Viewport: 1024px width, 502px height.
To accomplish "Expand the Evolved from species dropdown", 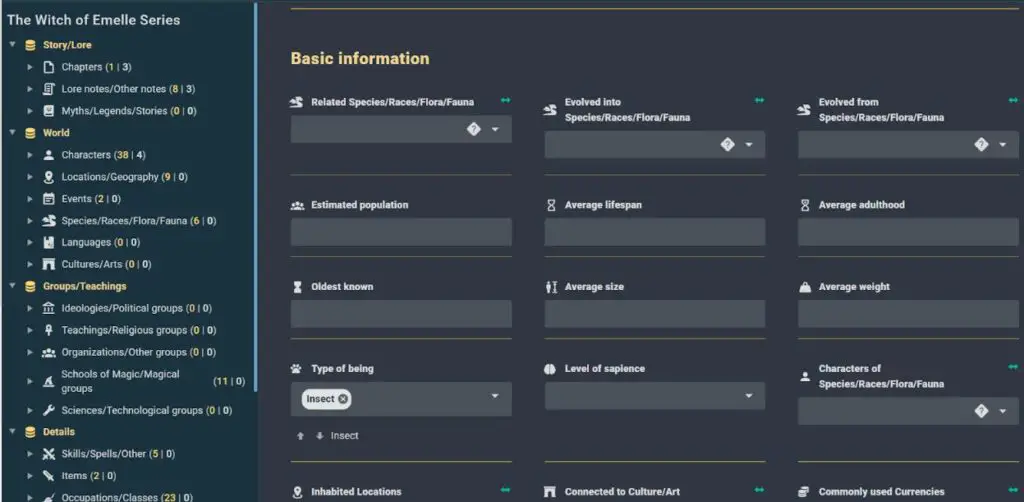I will point(1002,145).
